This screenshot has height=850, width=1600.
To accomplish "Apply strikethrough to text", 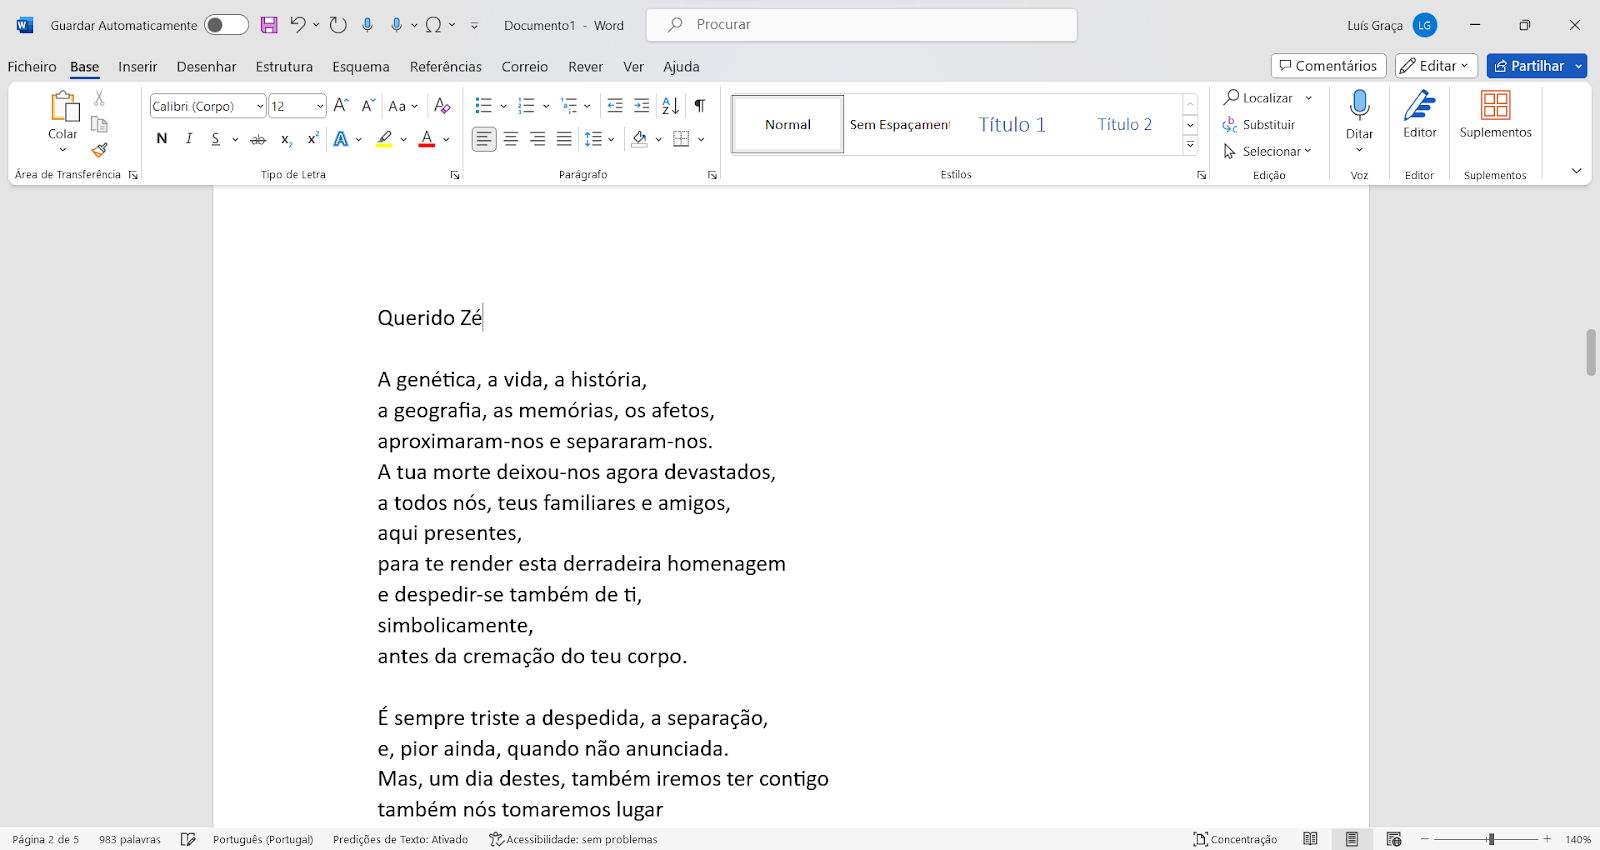I will pyautogui.click(x=258, y=139).
